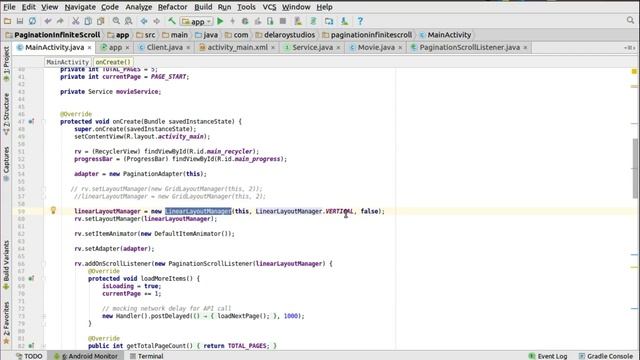
Task: Toggle the Event Log window
Action: (x=548, y=356)
